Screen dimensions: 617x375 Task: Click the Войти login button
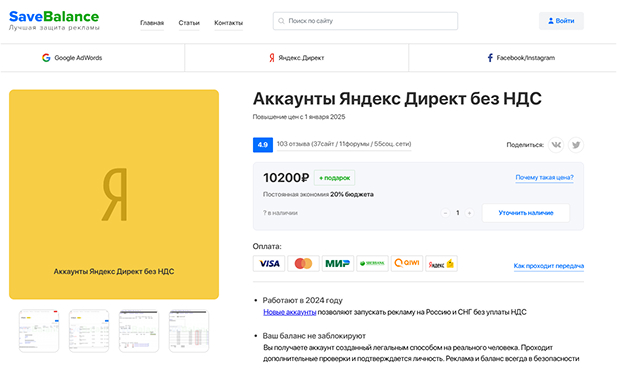561,21
